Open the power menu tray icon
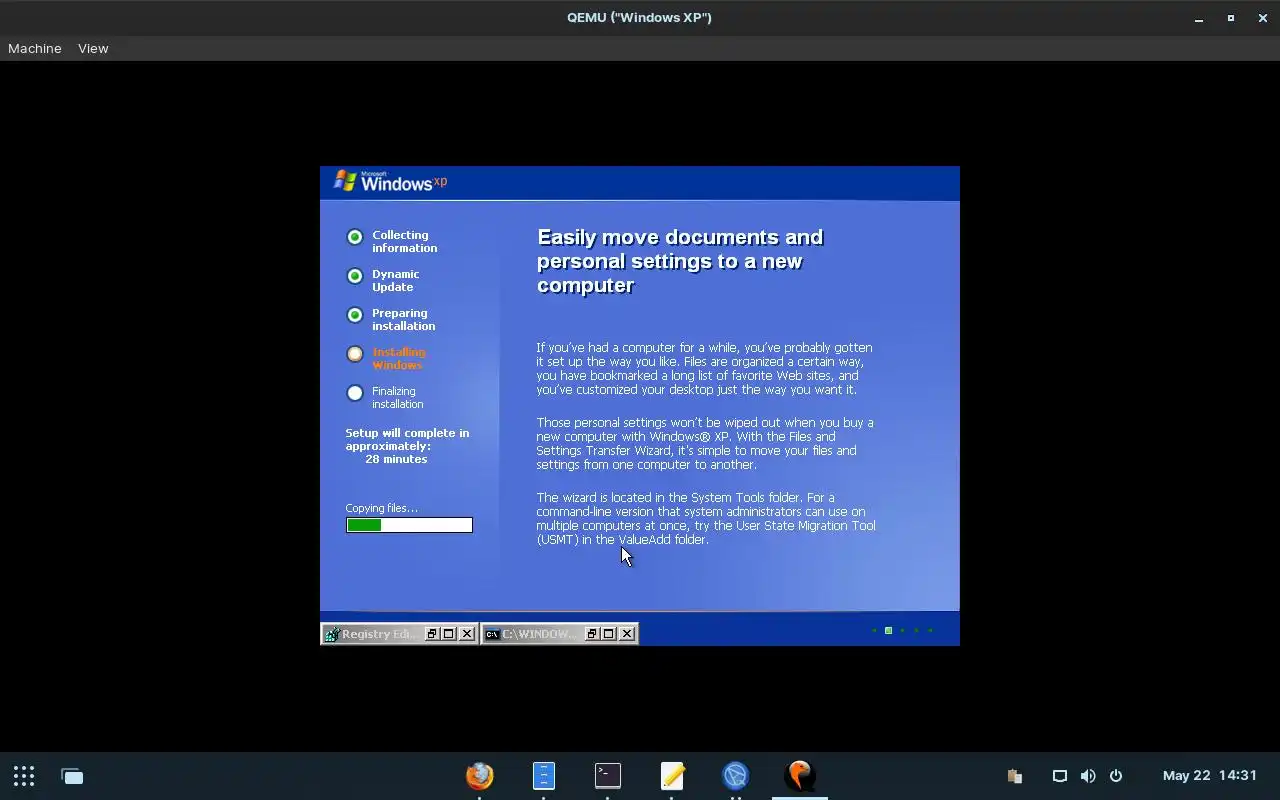 1116,776
